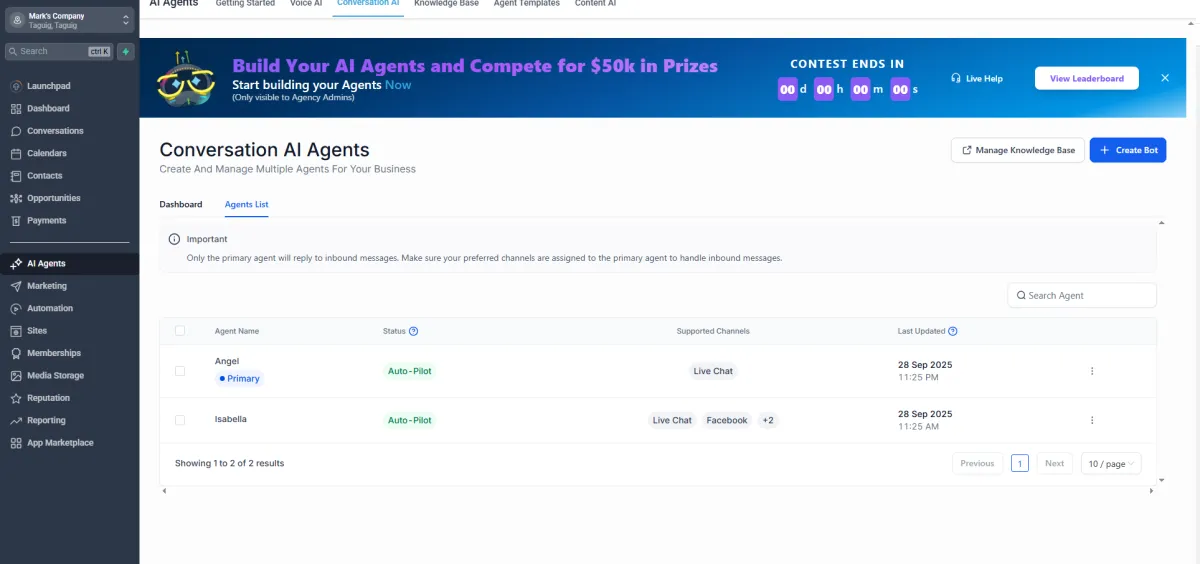Click the green quick-add plus icon
1200x564 pixels.
[126, 51]
